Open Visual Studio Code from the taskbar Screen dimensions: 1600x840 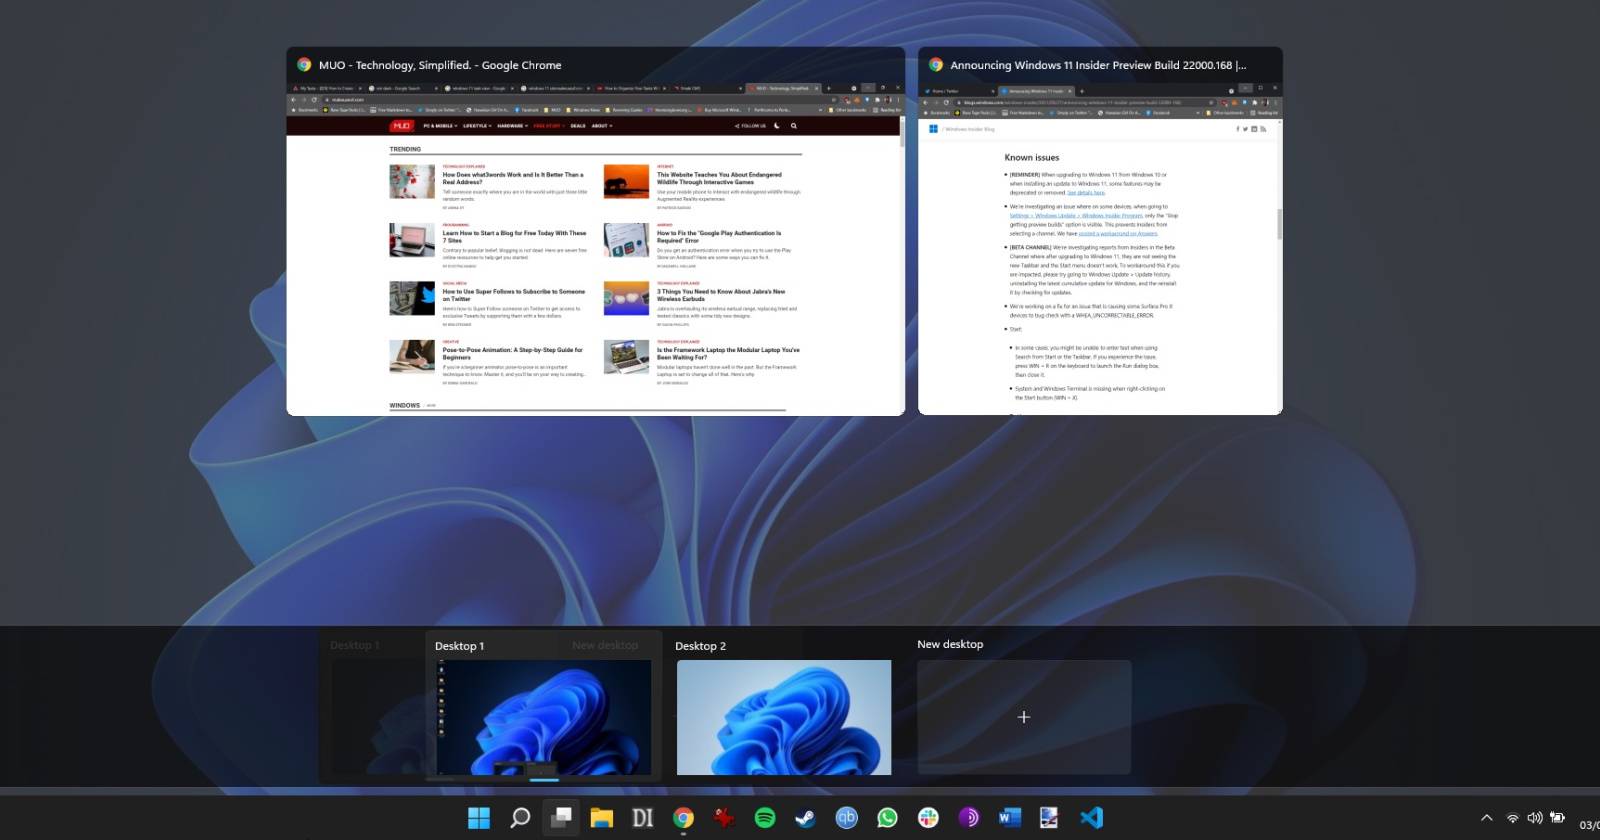click(x=1091, y=818)
